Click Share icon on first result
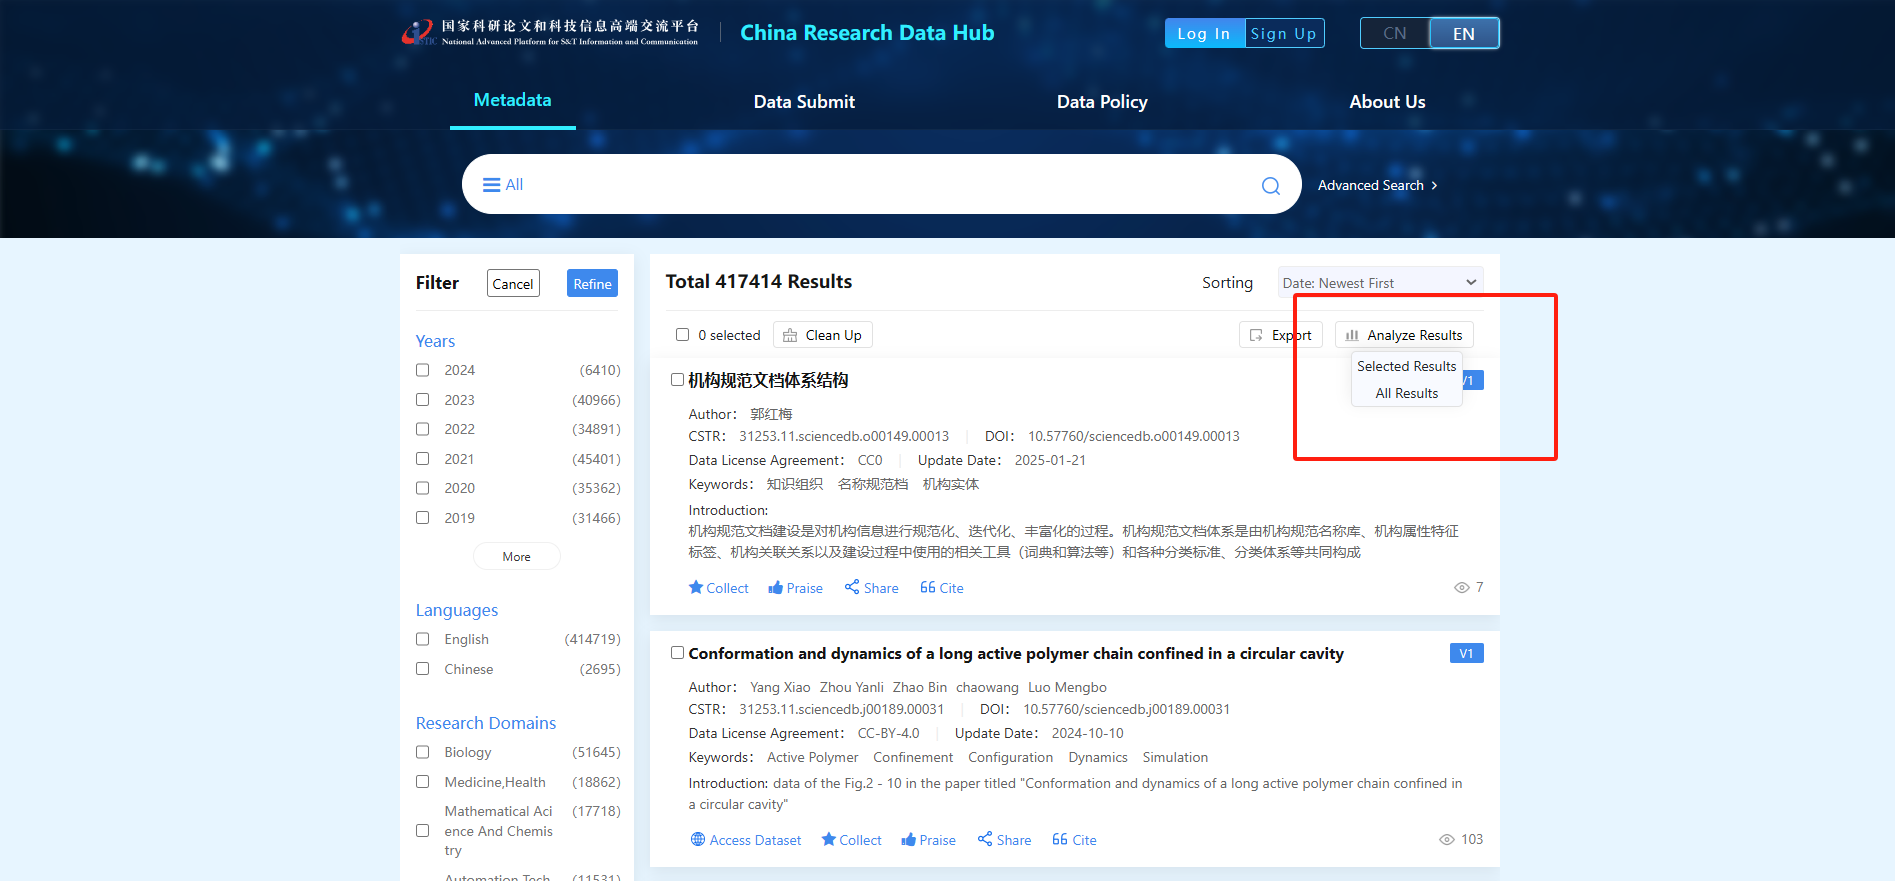The width and height of the screenshot is (1895, 881). click(x=852, y=587)
